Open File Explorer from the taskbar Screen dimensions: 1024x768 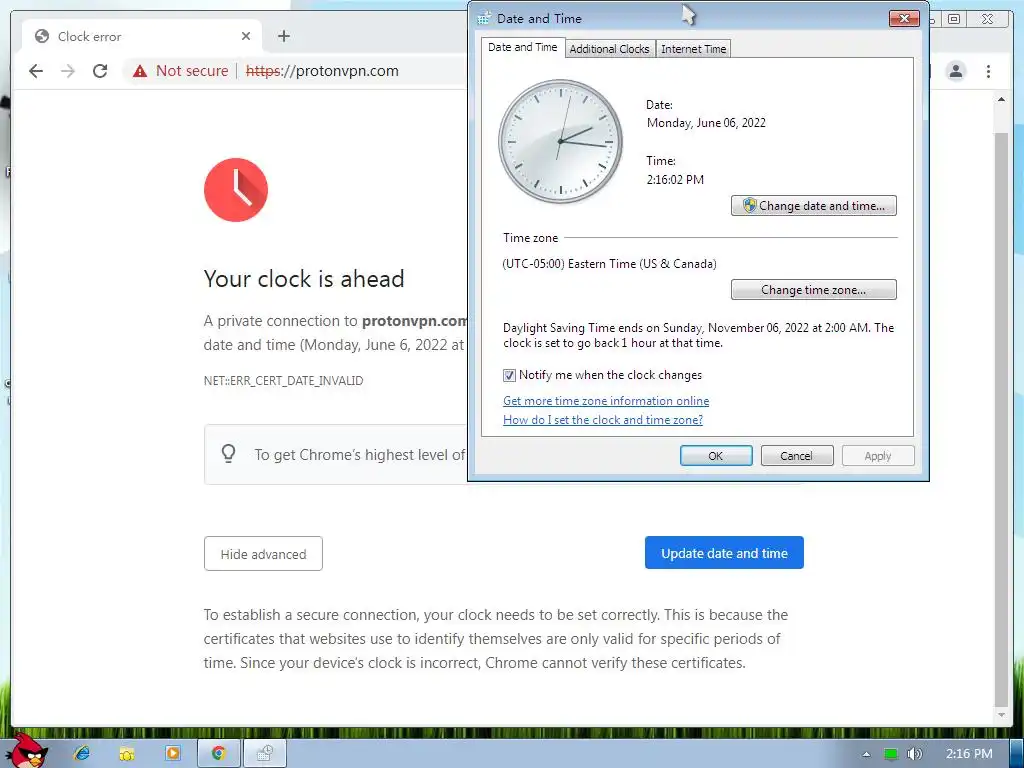tap(127, 753)
